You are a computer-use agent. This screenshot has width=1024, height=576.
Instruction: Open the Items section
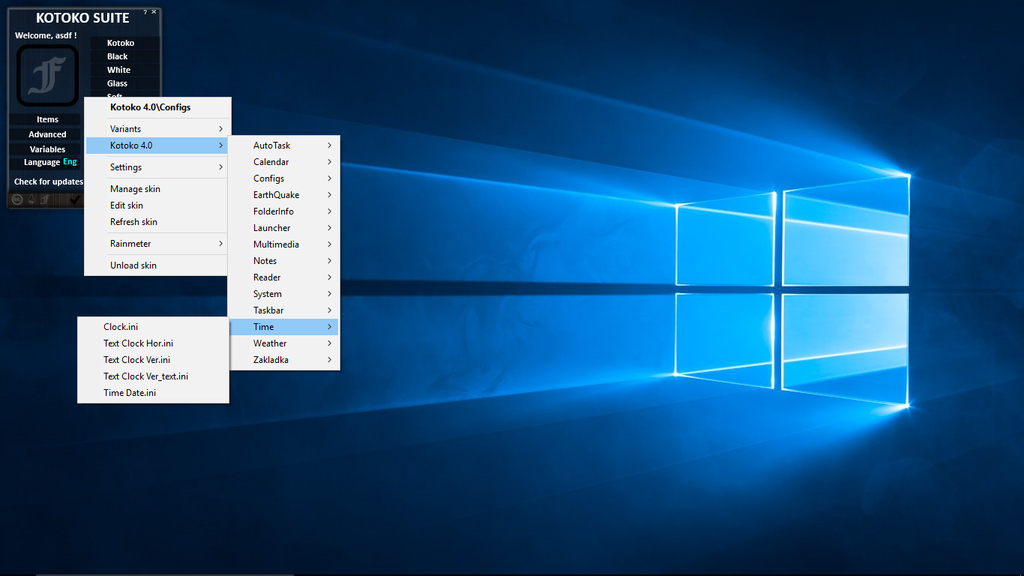[47, 120]
